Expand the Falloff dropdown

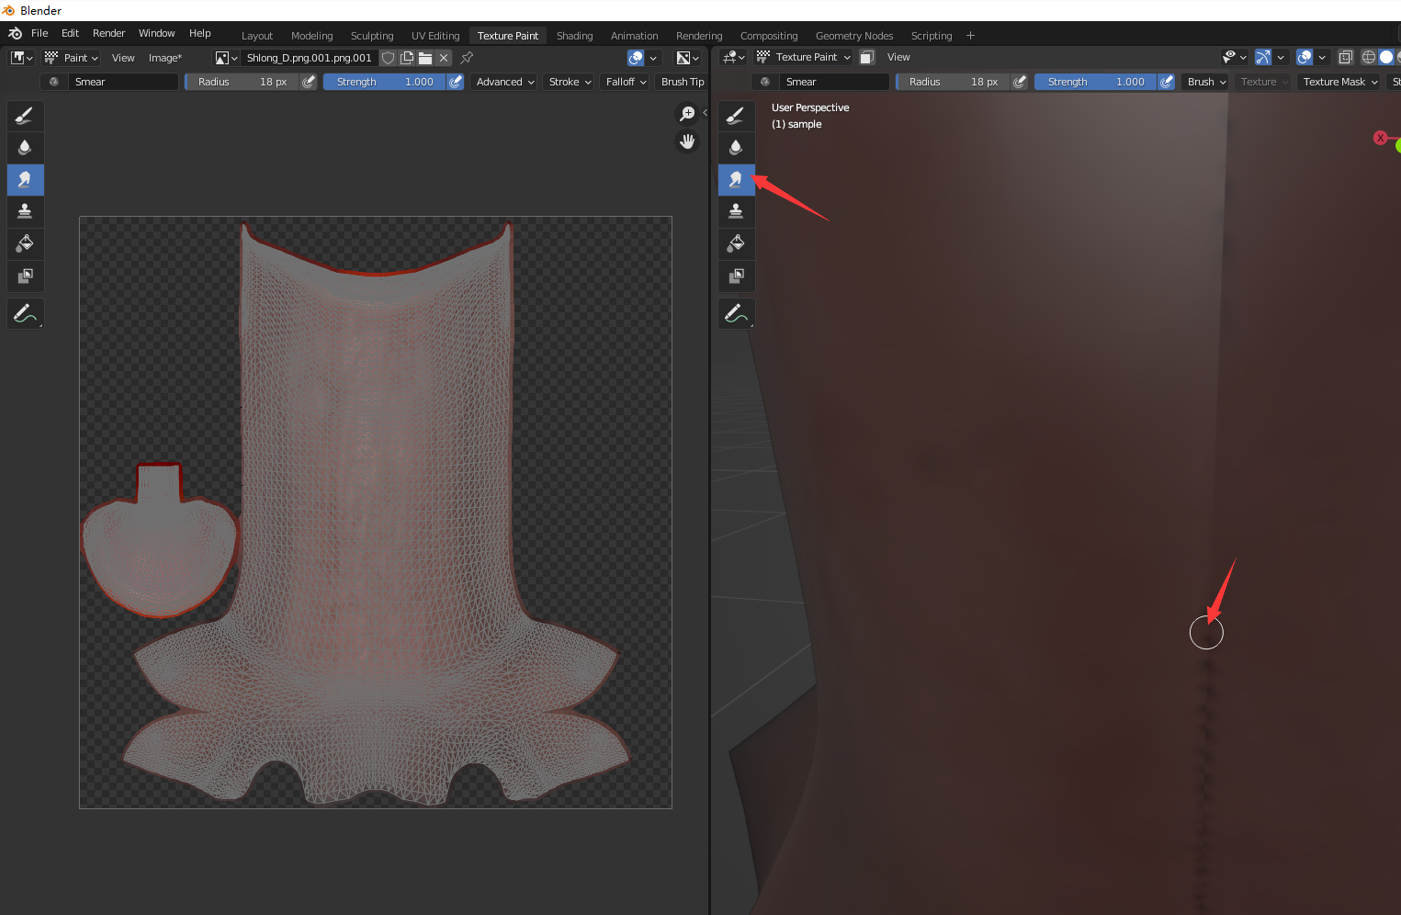tap(626, 82)
